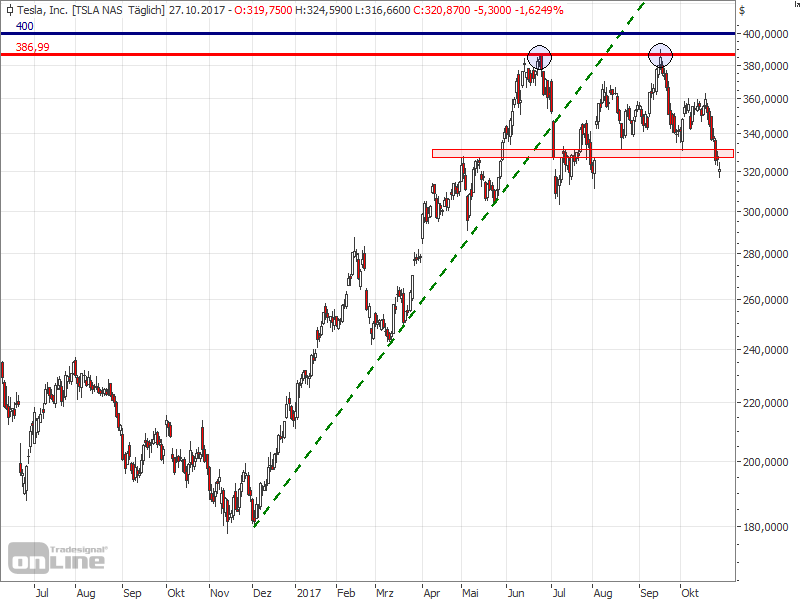
Task: Click the second circle marker at September high
Action: (660, 56)
